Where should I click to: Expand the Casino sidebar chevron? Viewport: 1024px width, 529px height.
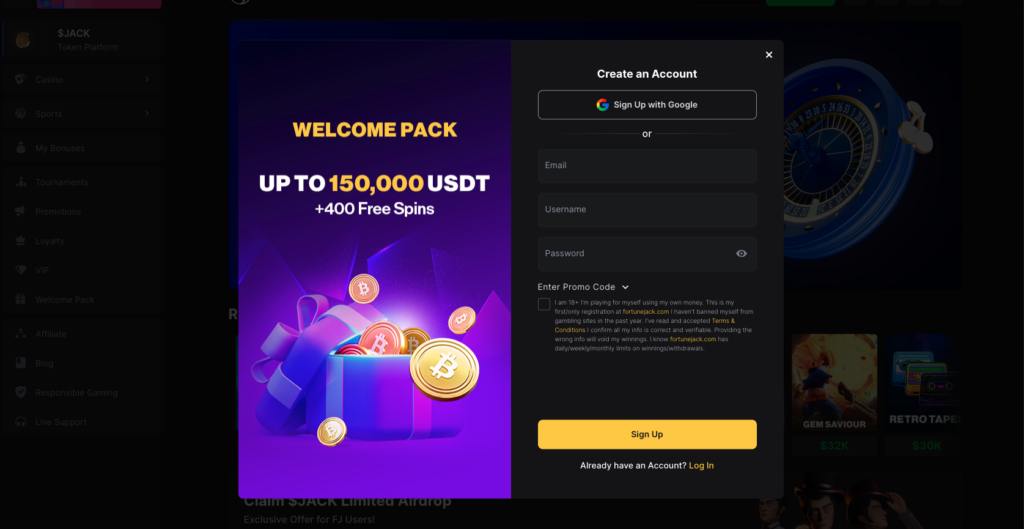(x=147, y=79)
